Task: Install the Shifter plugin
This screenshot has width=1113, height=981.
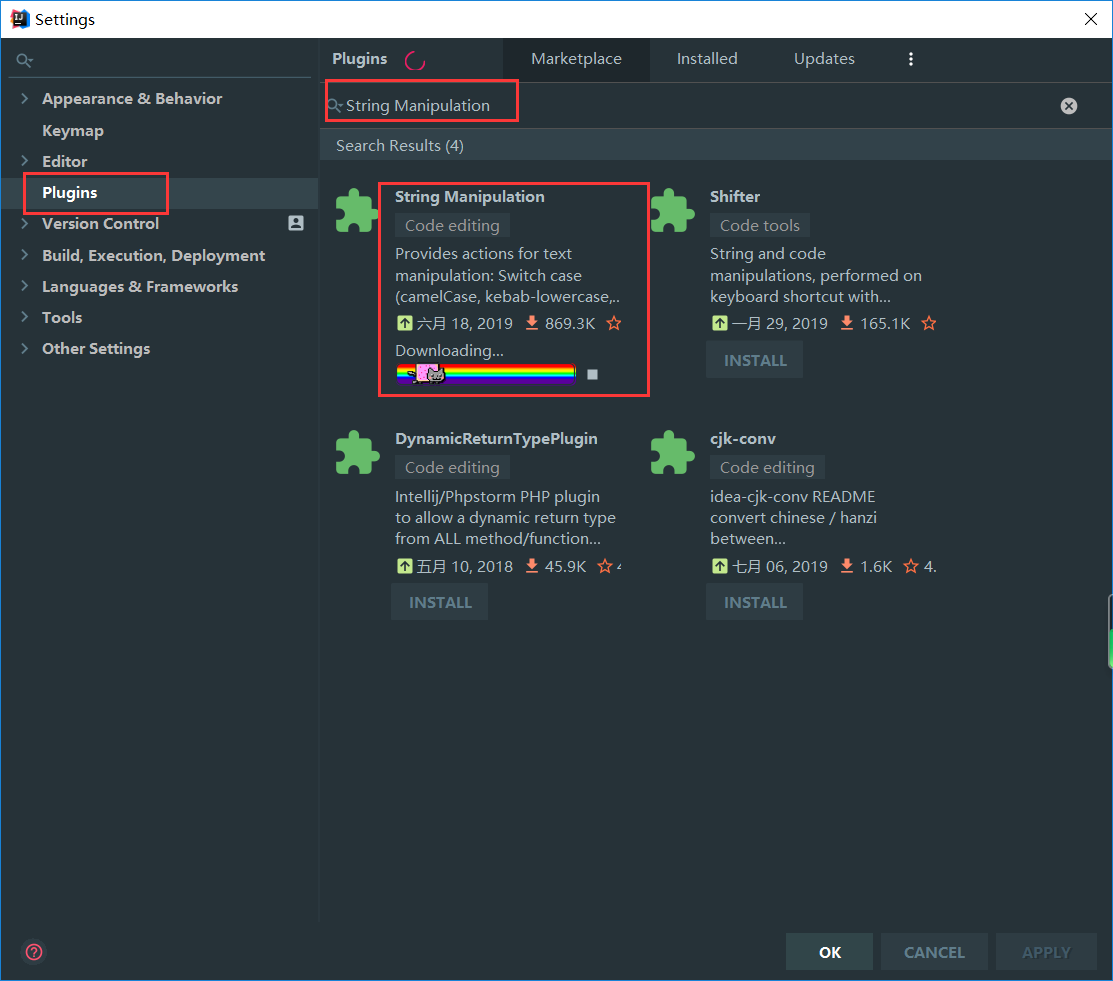Action: (x=755, y=360)
